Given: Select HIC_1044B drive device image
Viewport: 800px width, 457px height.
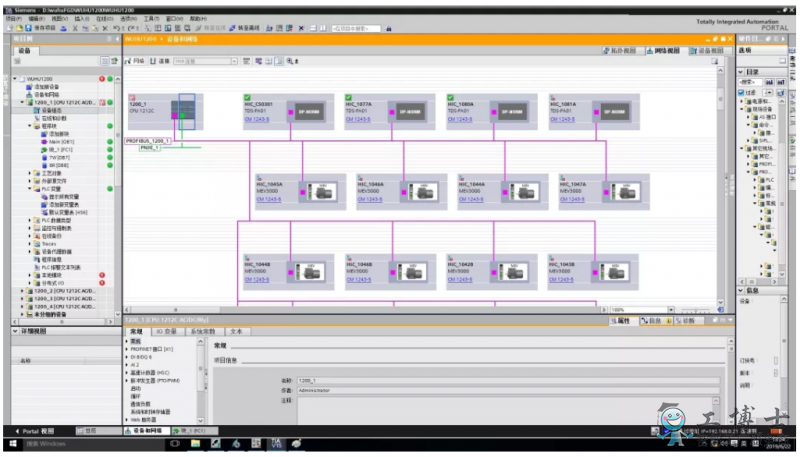Looking at the screenshot, I should [309, 272].
